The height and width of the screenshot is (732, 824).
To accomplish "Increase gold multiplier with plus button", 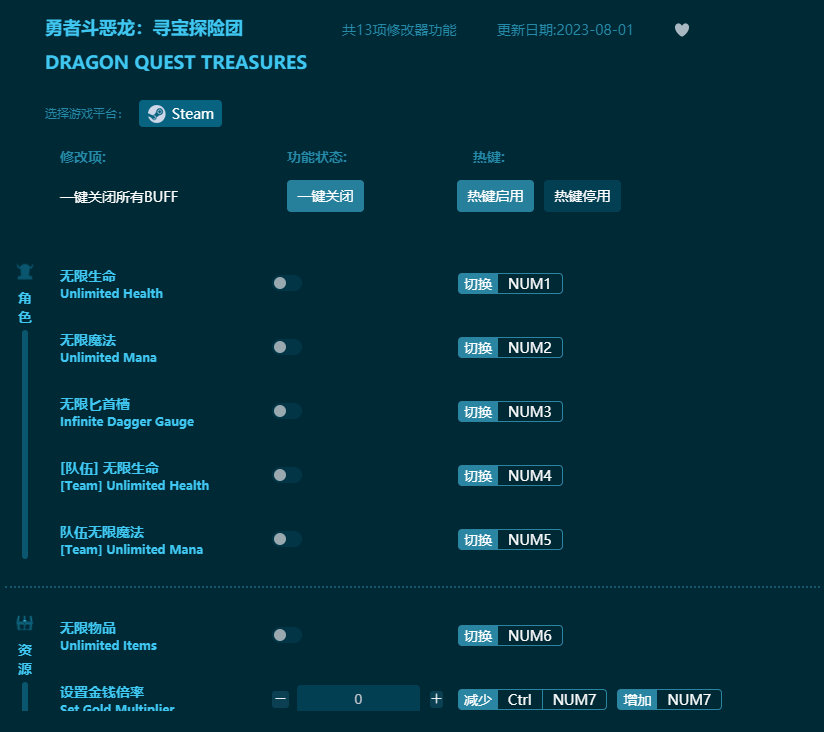I will (x=436, y=699).
